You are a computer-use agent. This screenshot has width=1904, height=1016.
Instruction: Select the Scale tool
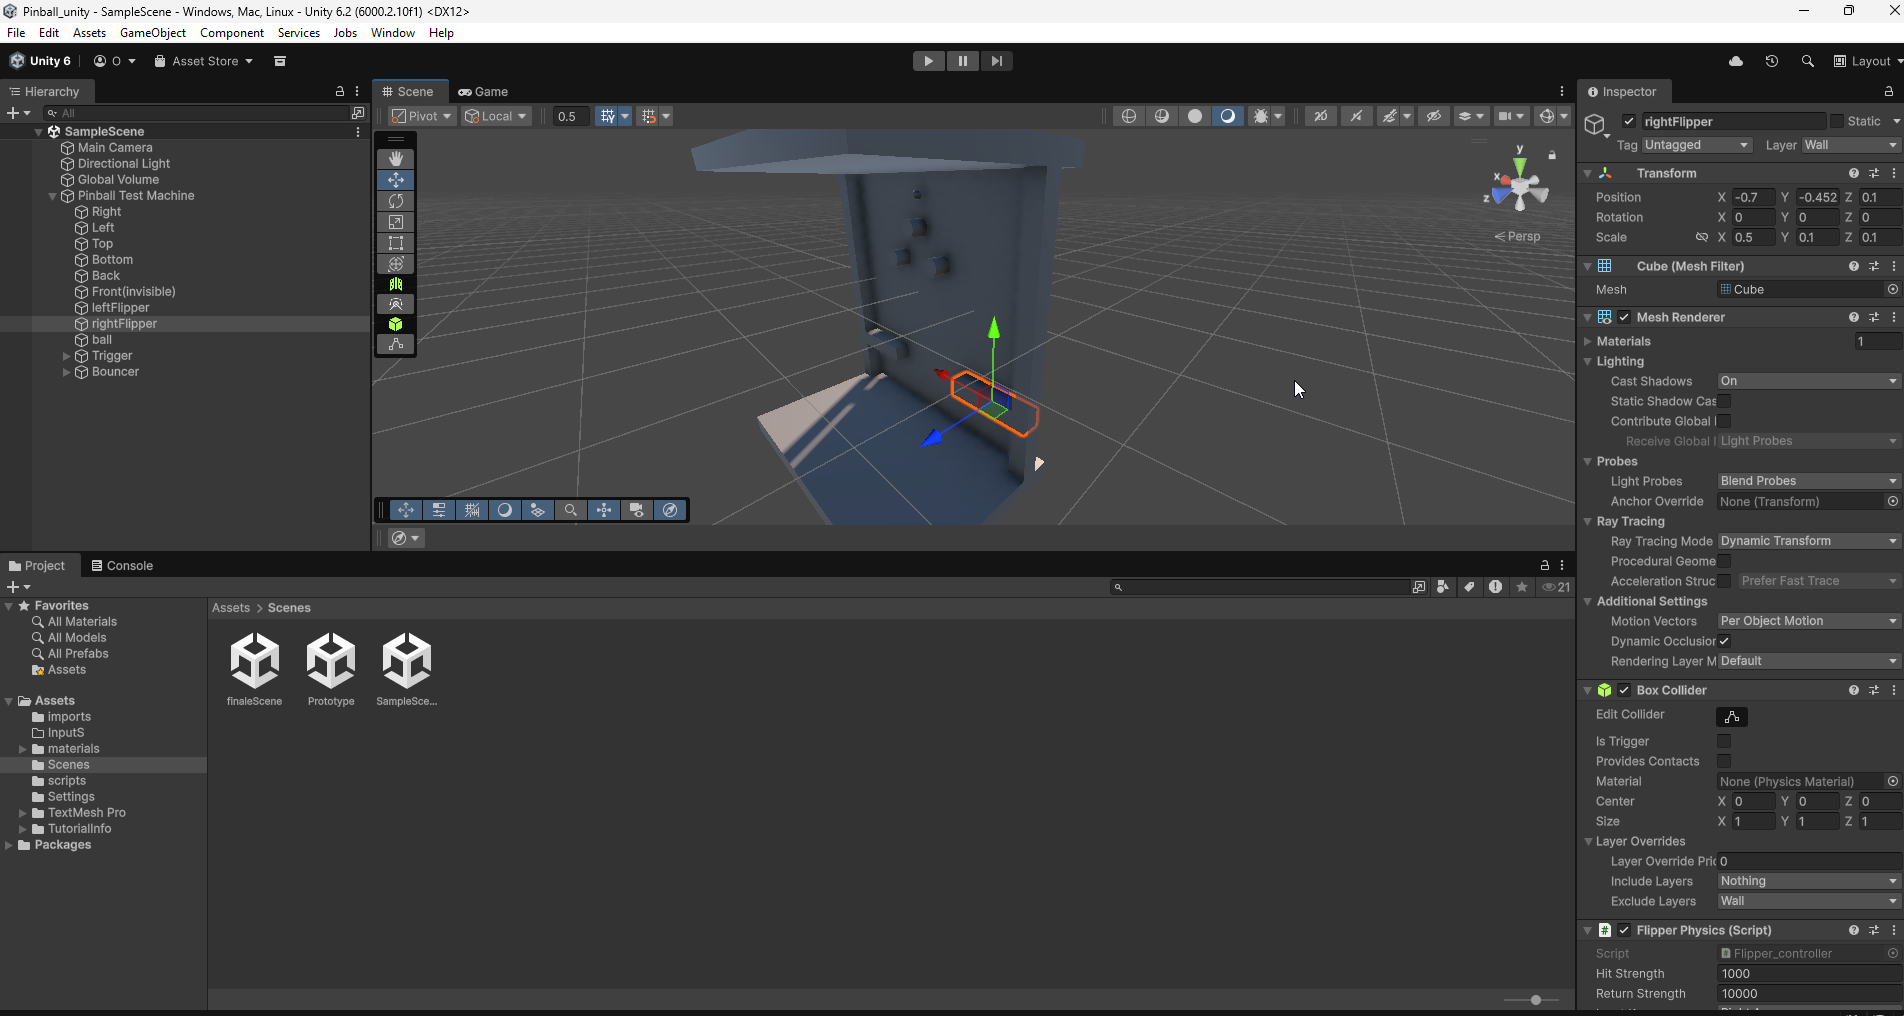coord(395,222)
